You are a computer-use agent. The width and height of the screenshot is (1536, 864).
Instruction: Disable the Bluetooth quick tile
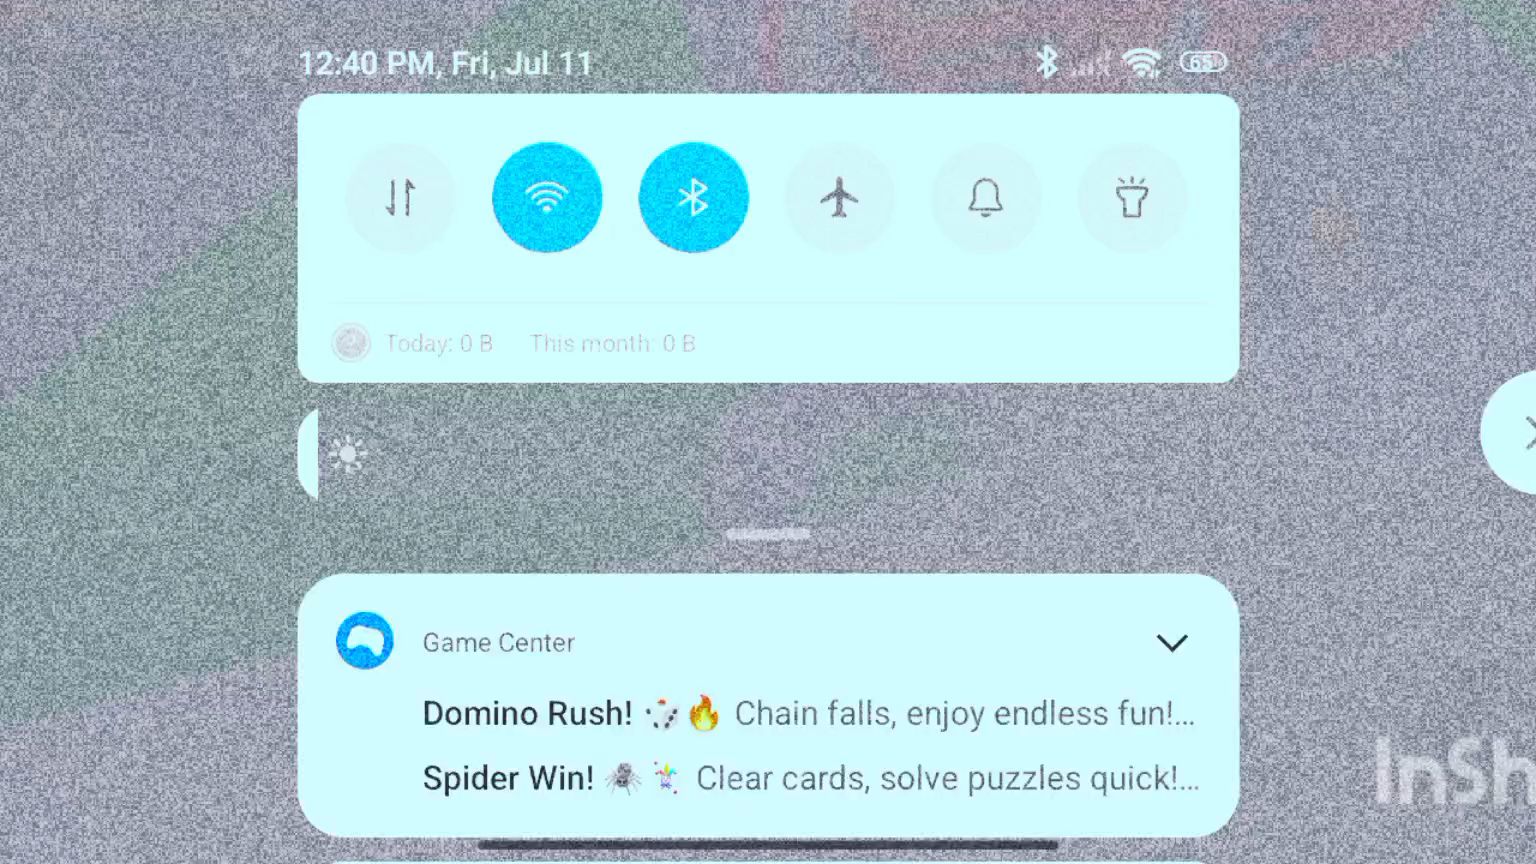[x=693, y=198]
